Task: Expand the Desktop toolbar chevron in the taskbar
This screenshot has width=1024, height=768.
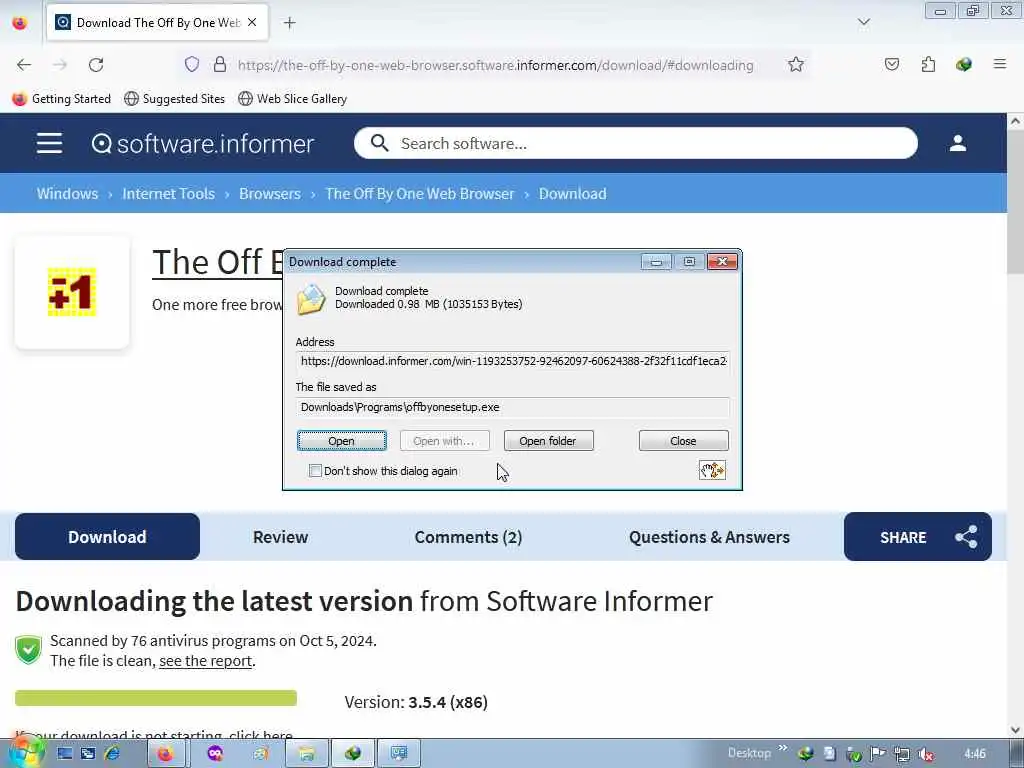Action: point(782,748)
